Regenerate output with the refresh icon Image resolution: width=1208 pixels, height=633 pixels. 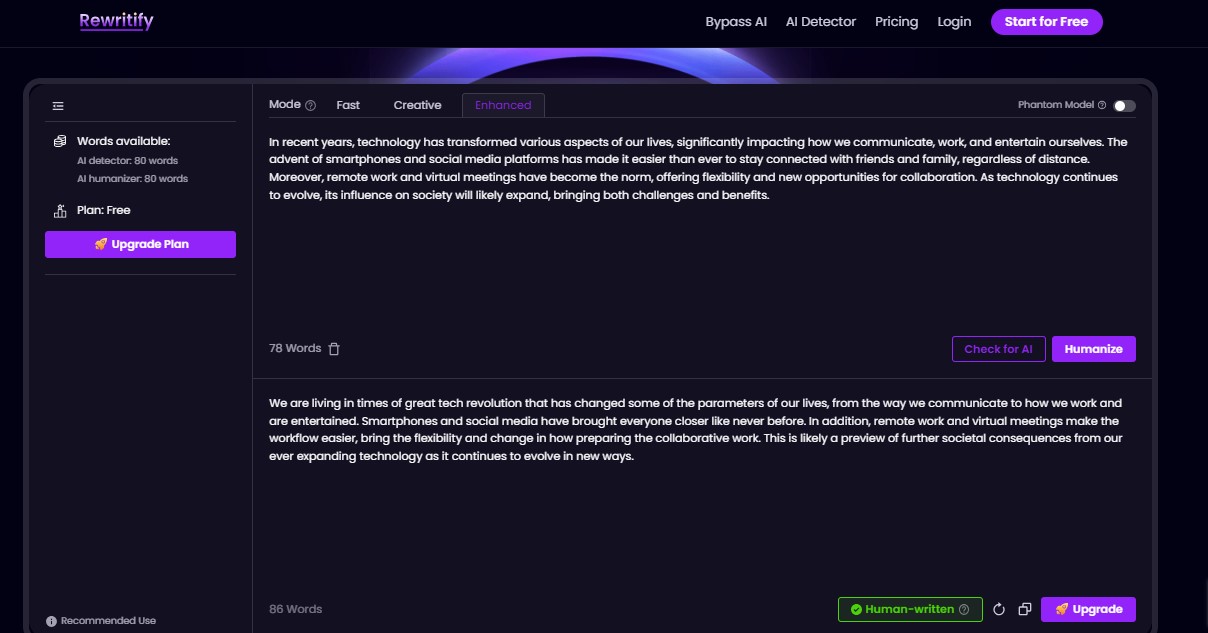[x=998, y=609]
